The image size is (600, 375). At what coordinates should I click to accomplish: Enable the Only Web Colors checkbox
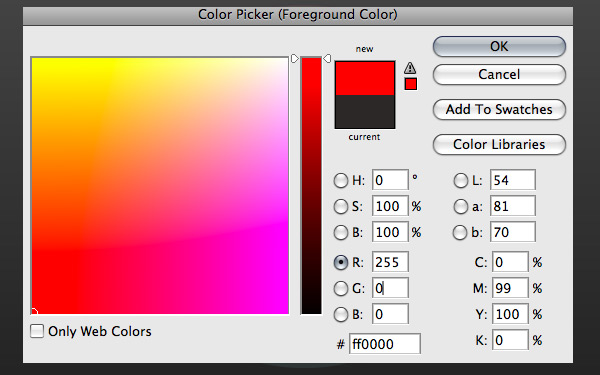click(37, 331)
